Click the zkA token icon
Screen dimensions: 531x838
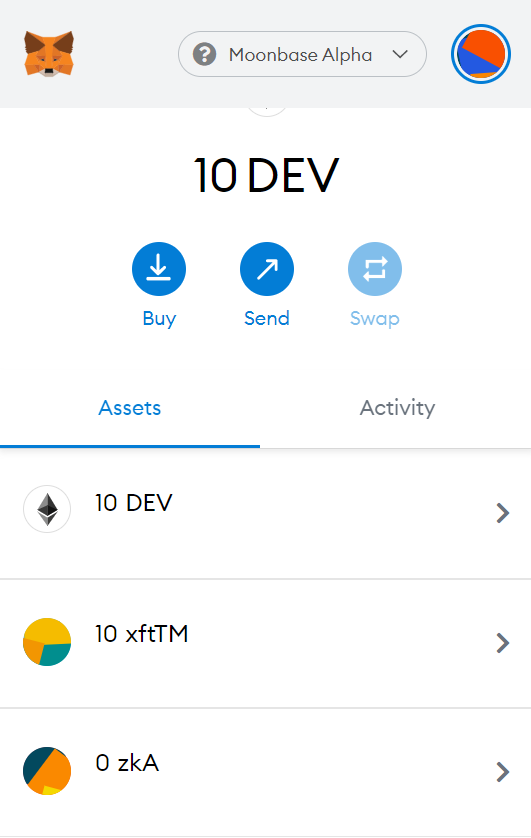(47, 771)
